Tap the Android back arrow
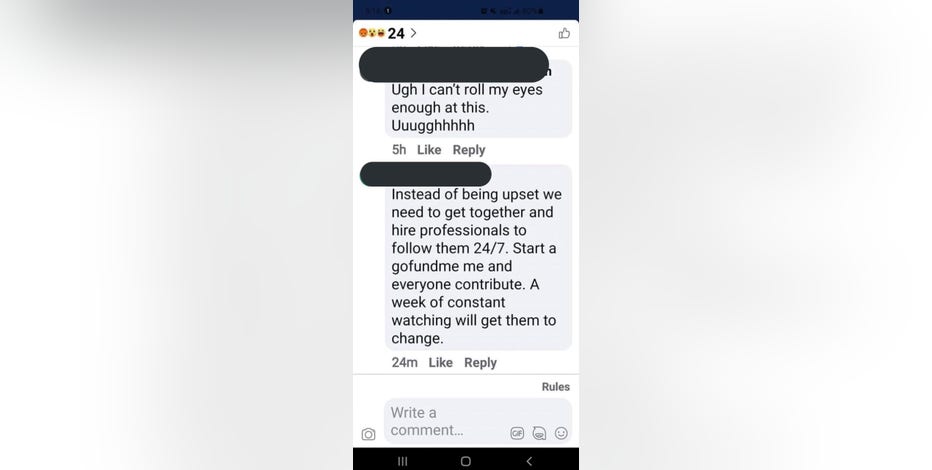This screenshot has width=932, height=470. 529,461
